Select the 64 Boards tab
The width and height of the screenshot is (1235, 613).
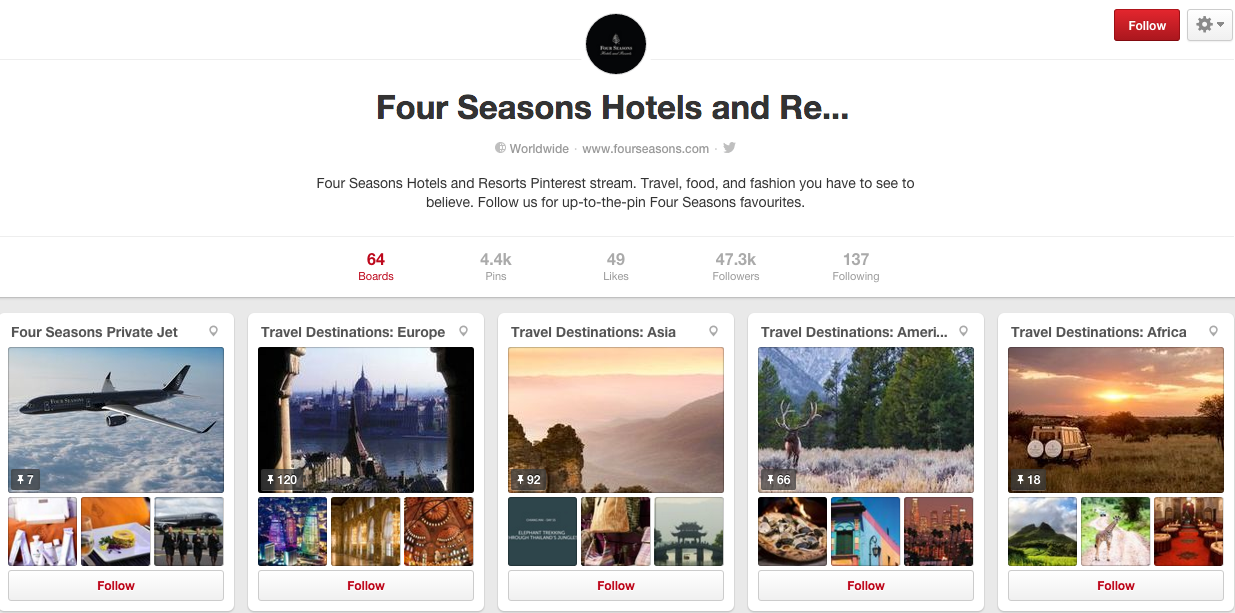pos(376,267)
